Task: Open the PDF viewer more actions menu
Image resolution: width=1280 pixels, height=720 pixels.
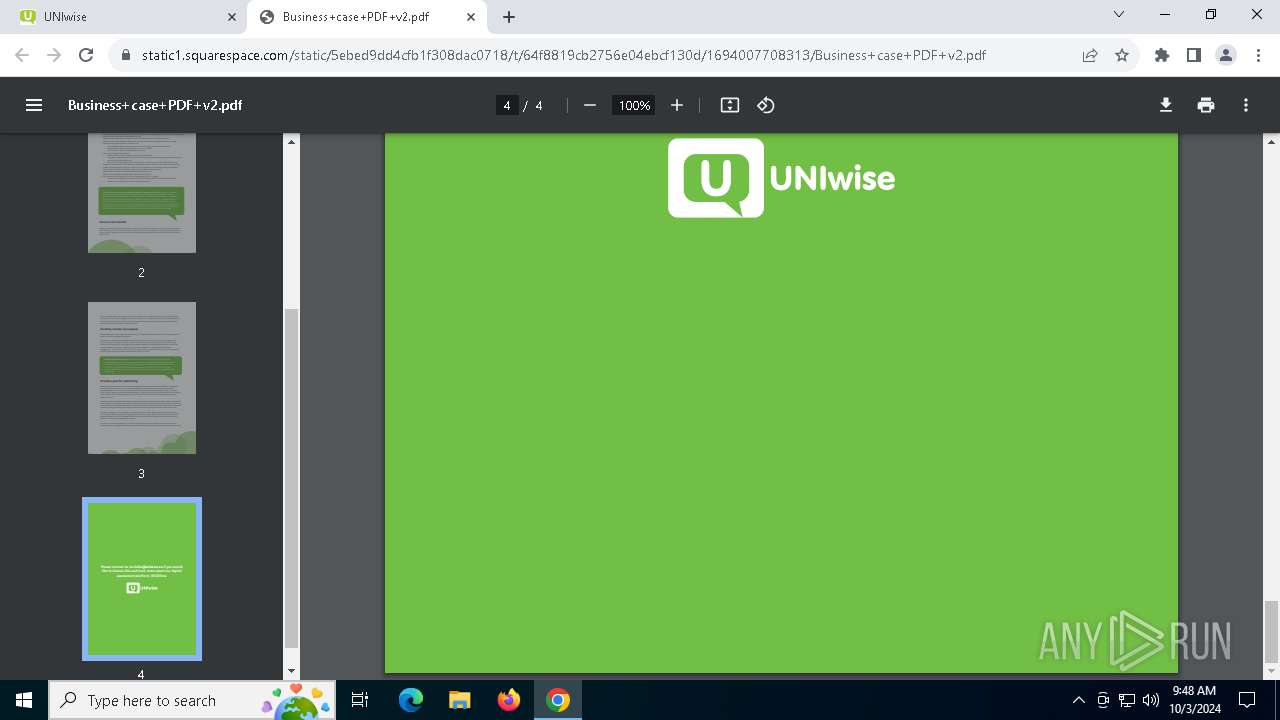Action: 1246,105
